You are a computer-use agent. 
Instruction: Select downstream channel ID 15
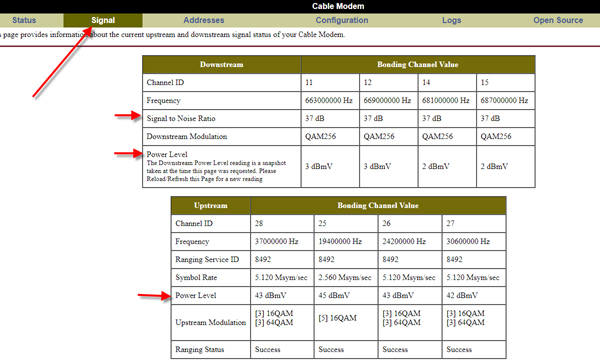pyautogui.click(x=506, y=82)
